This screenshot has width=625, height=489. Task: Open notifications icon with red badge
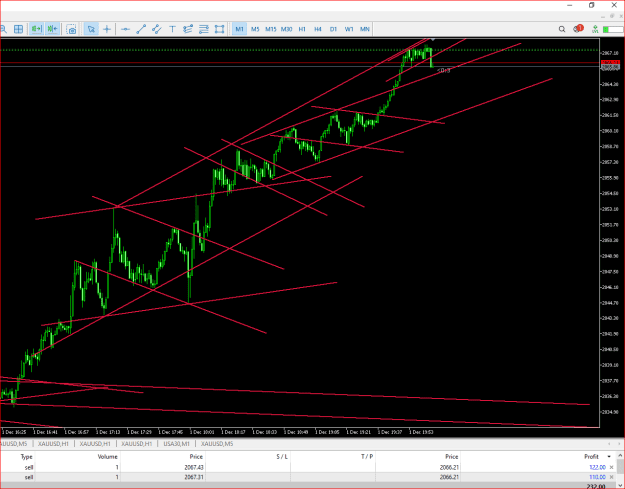coord(578,29)
